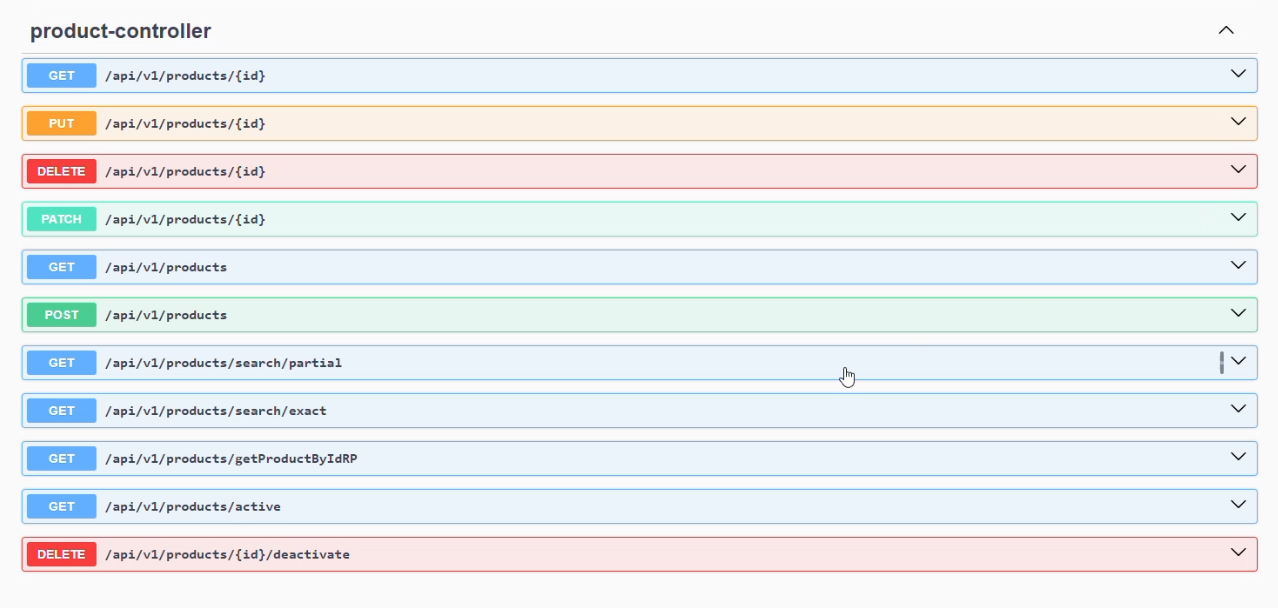Expand the POST /api/v1/products chevron
Screen dimensions: 1278x608
[1238, 314]
